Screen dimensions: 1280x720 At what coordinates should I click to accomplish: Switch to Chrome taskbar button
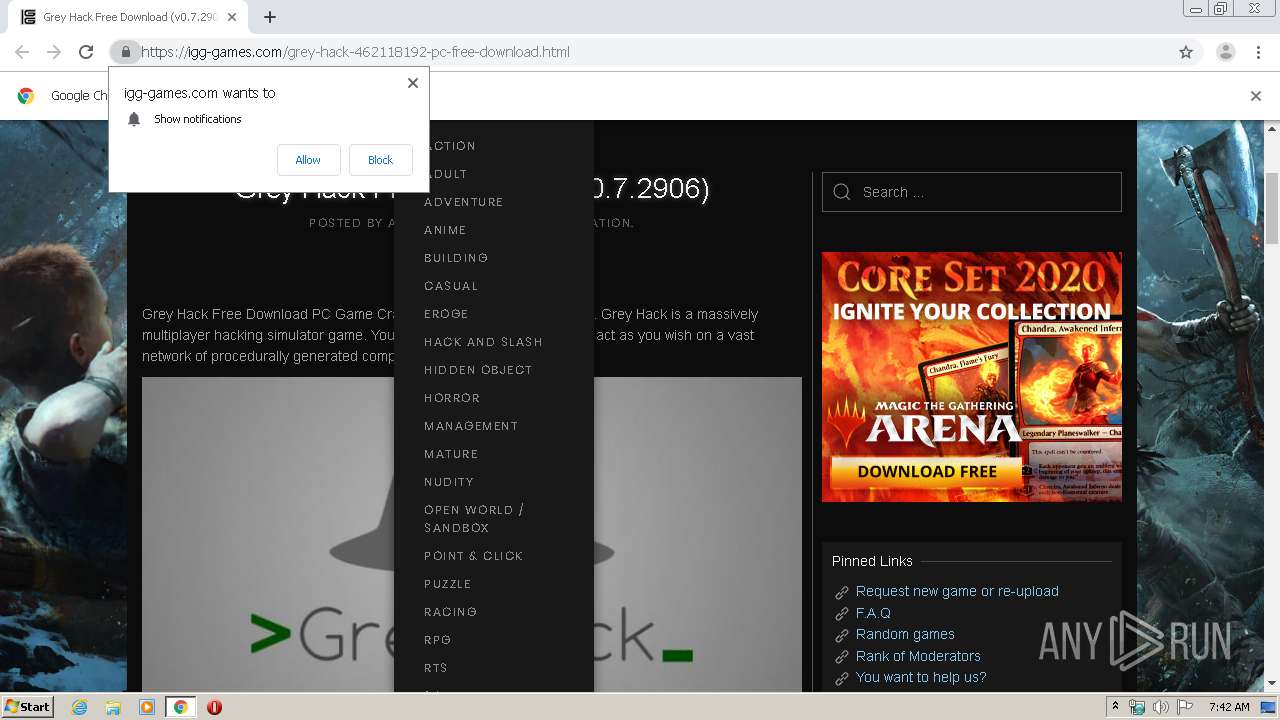(180, 707)
